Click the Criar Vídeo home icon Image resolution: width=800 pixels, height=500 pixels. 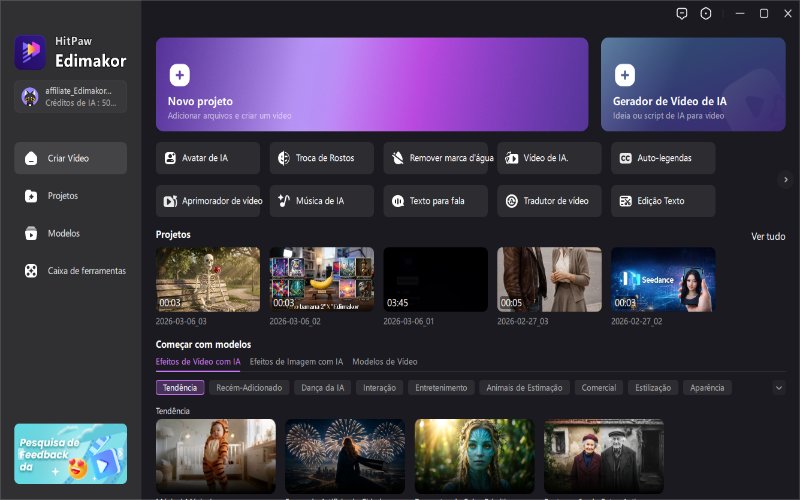[x=31, y=158]
